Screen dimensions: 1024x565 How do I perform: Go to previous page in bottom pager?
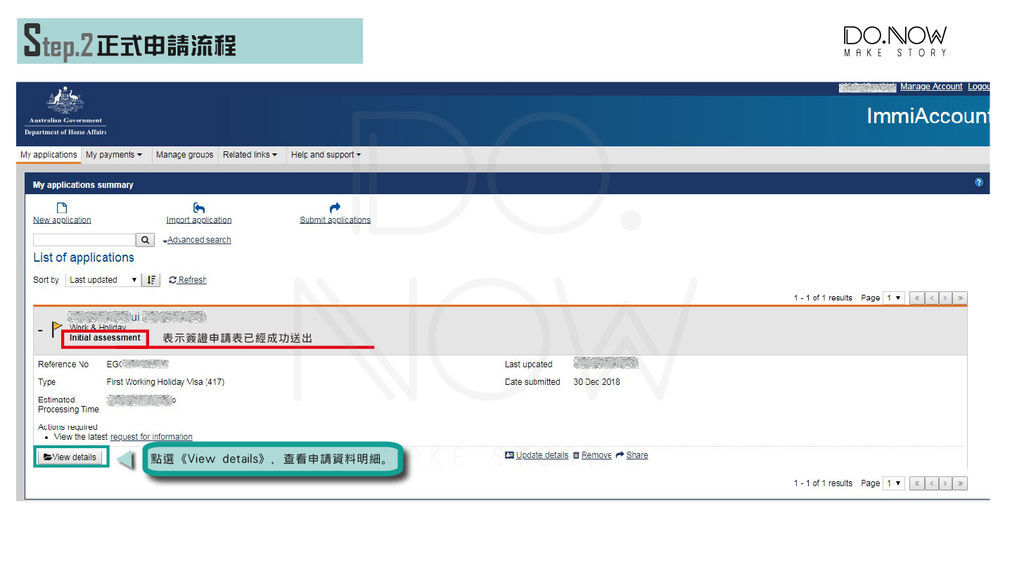(931, 483)
